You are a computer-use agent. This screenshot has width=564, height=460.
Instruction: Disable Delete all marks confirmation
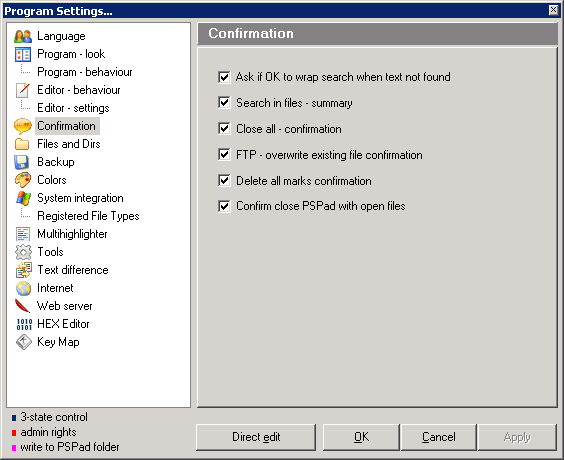[224, 180]
